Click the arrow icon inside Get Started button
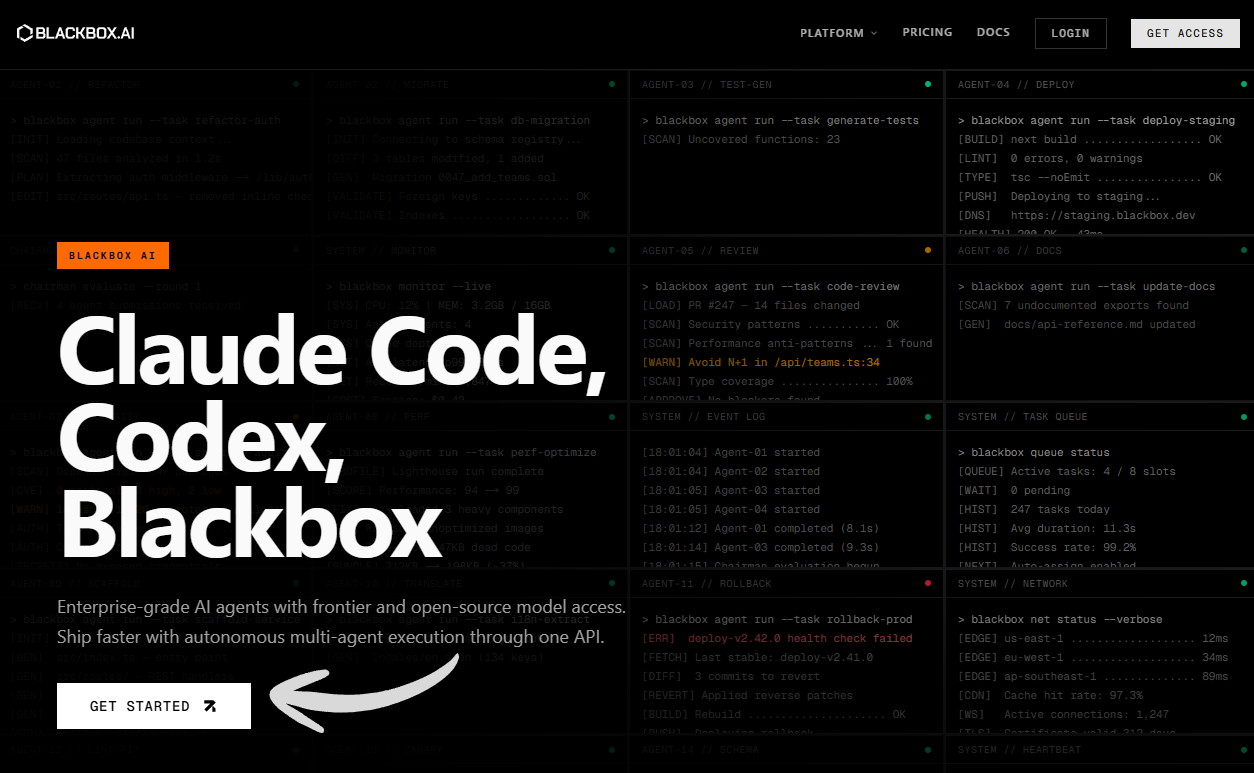Image resolution: width=1254 pixels, height=773 pixels. pyautogui.click(x=210, y=706)
